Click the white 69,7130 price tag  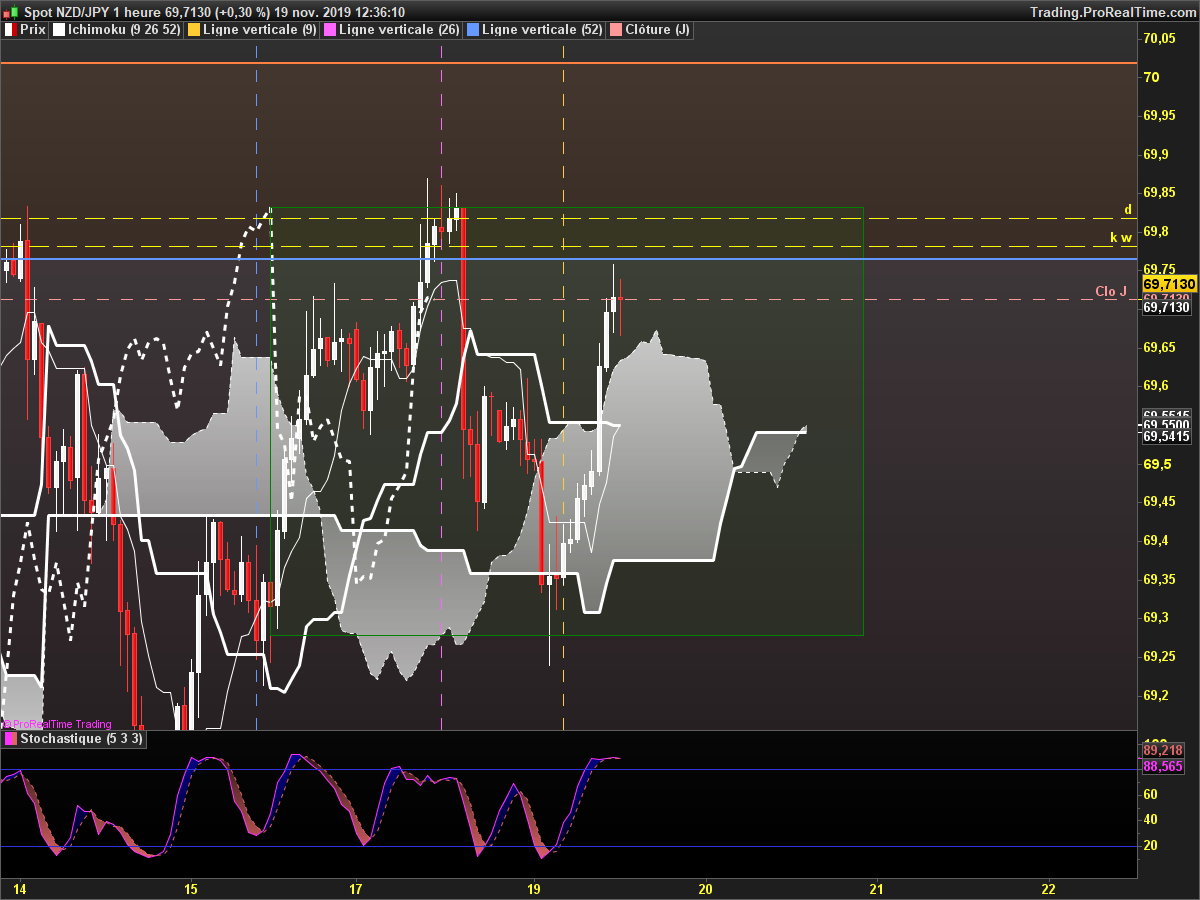1169,308
